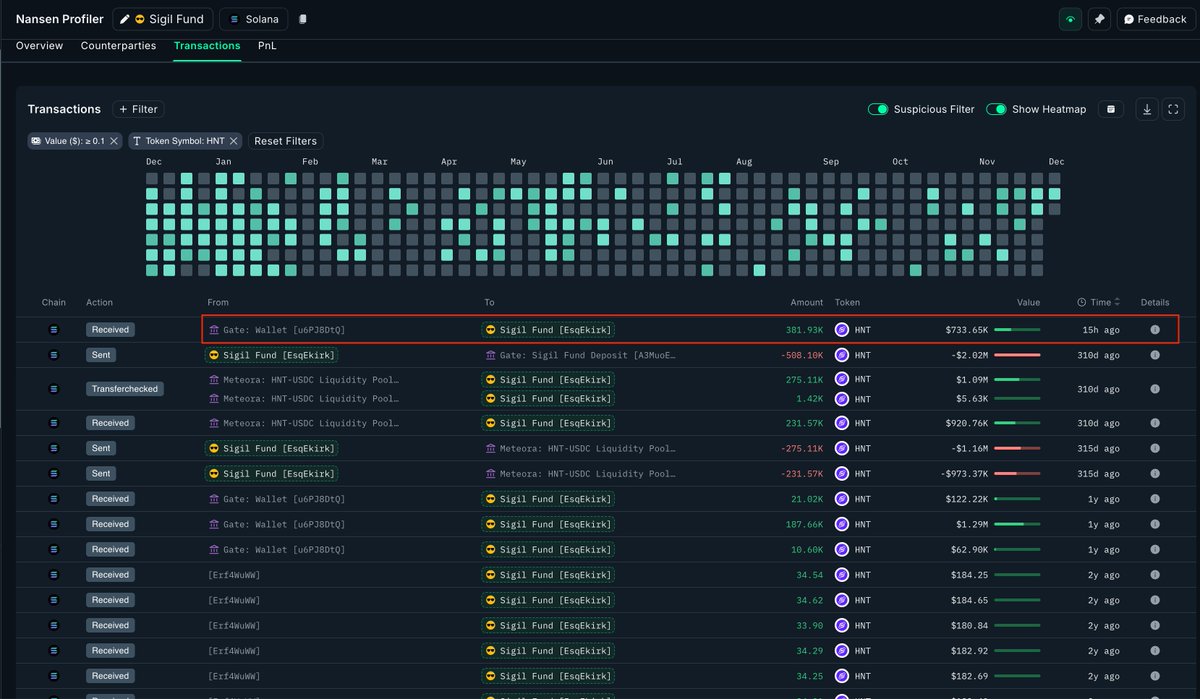Open Meteora pool recipient in -231.57K row

pyautogui.click(x=580, y=474)
